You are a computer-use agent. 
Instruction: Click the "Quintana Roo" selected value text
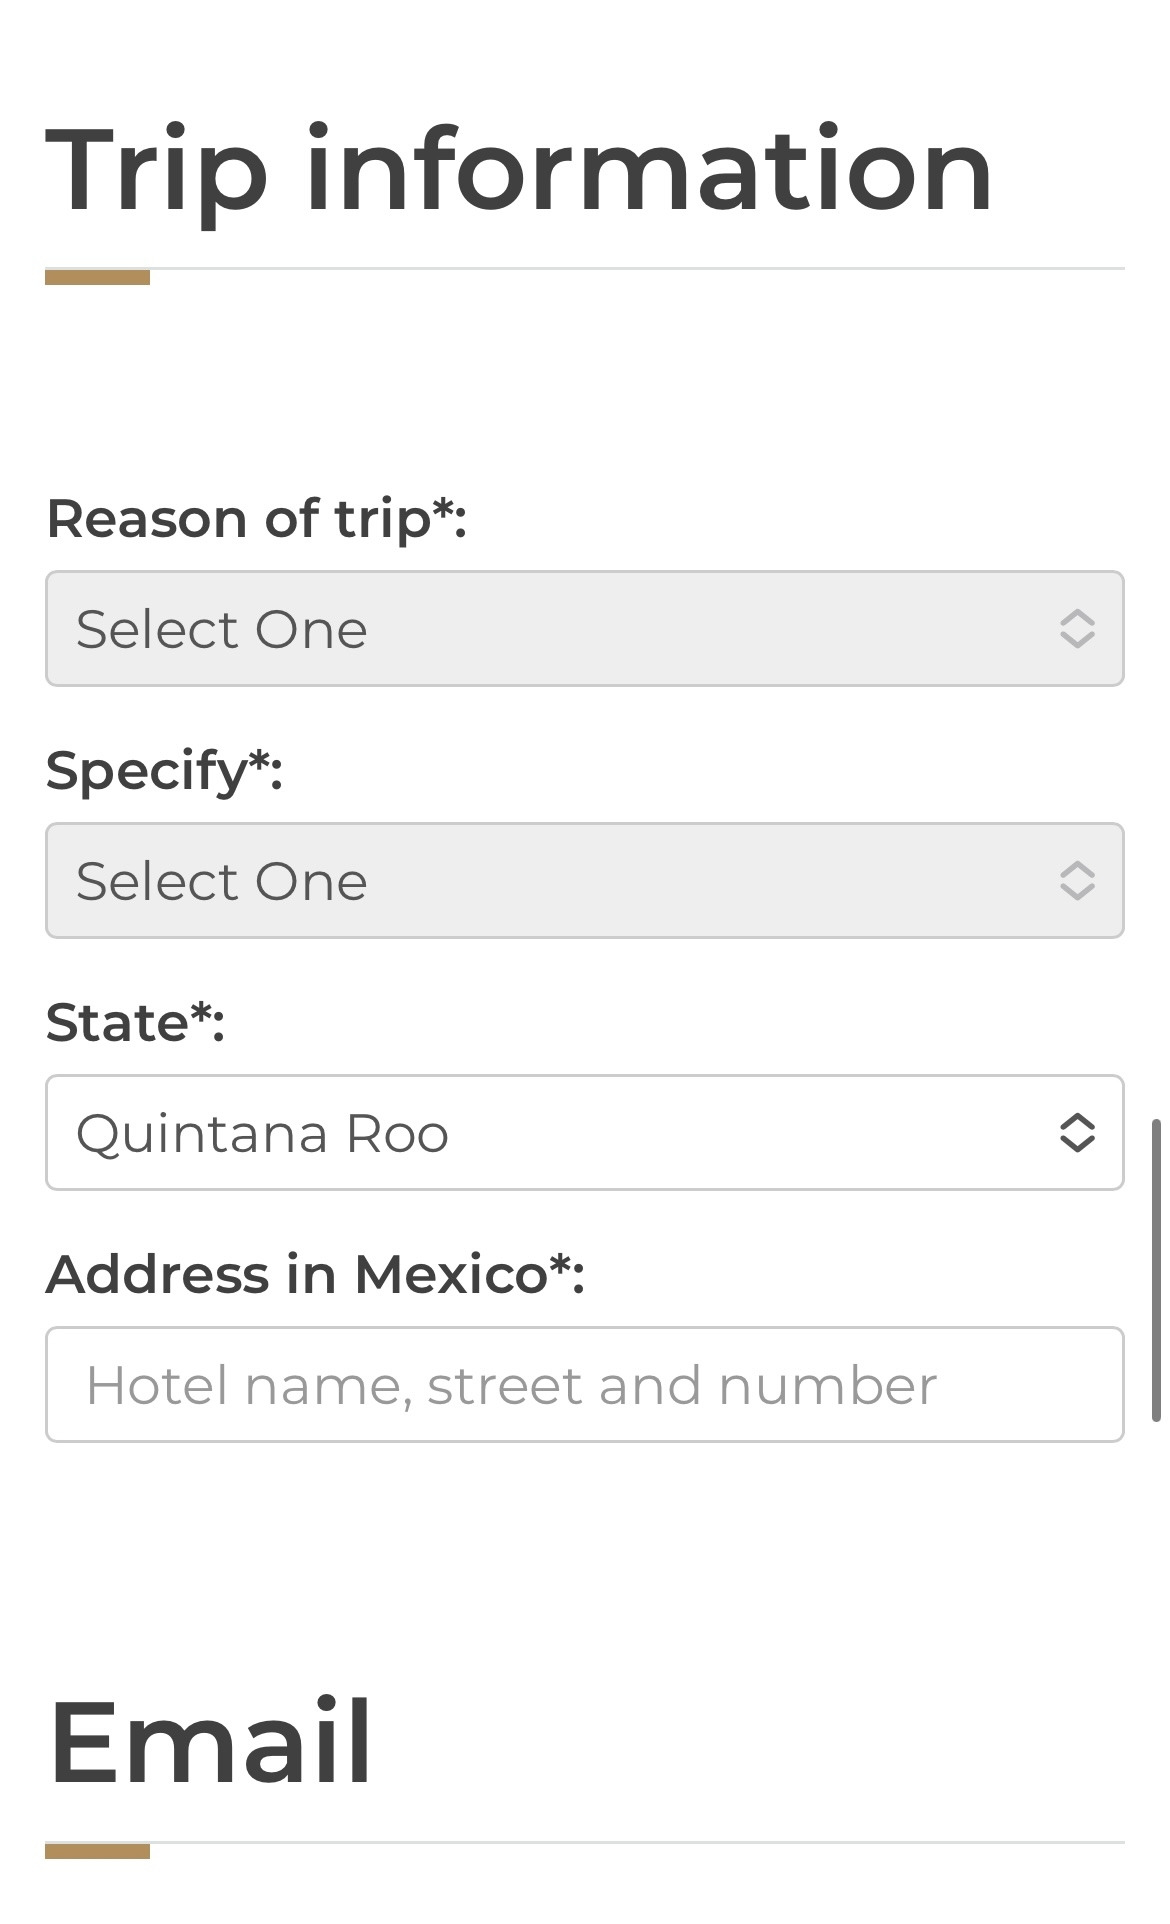tap(262, 1134)
